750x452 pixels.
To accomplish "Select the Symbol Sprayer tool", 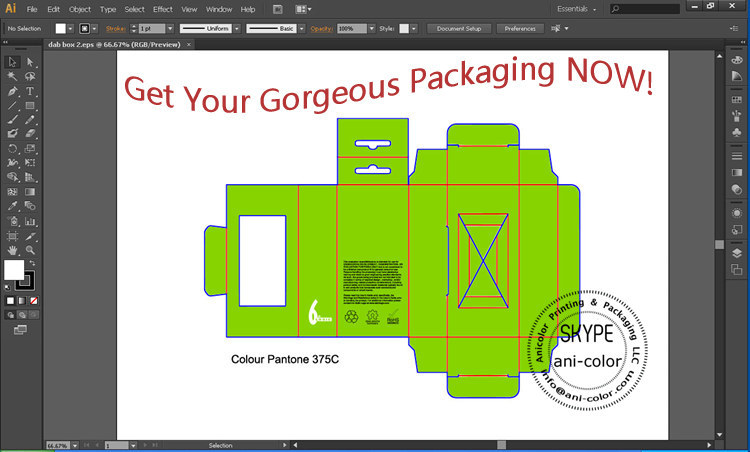I will [x=12, y=221].
